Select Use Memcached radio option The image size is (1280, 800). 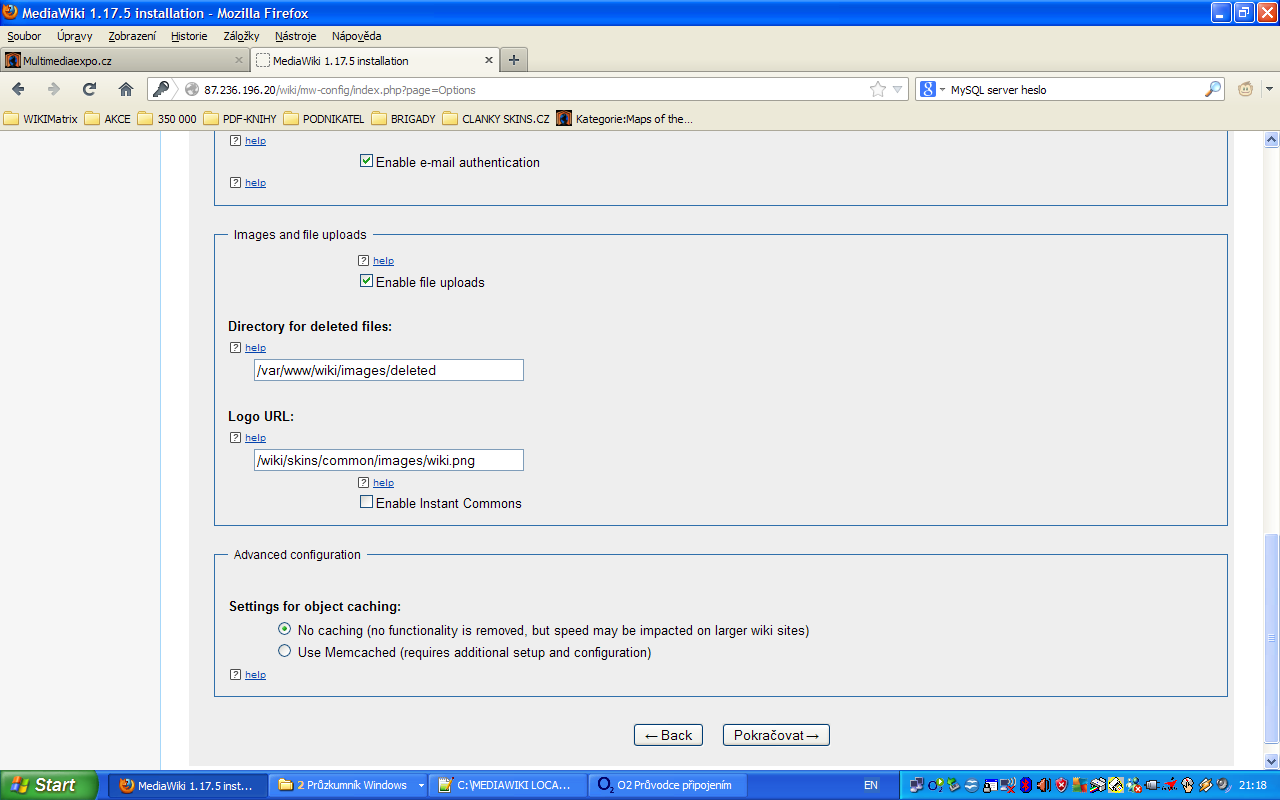click(x=285, y=651)
